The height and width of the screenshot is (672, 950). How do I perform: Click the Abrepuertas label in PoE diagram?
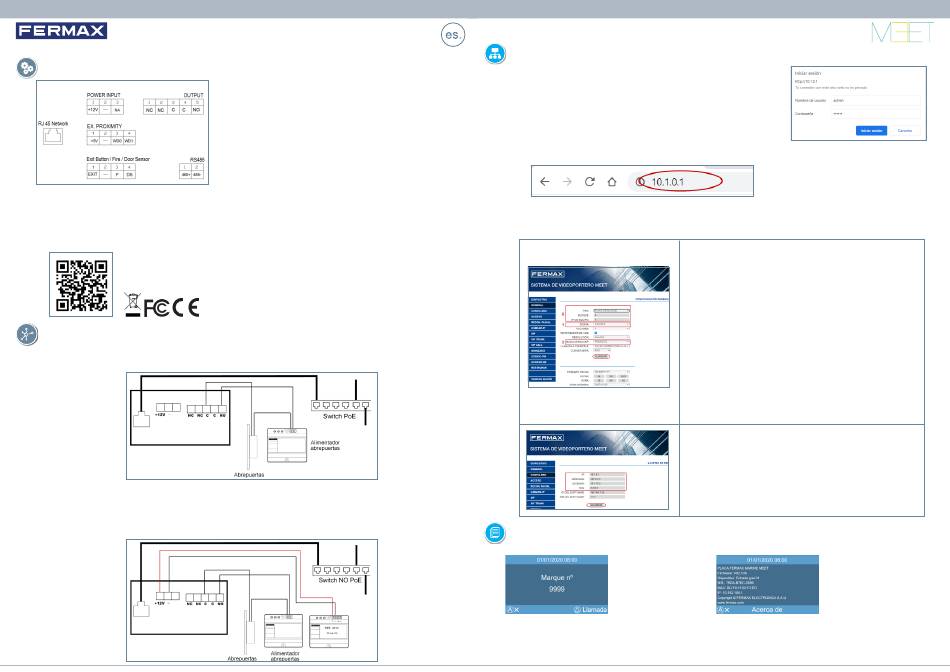click(x=249, y=475)
